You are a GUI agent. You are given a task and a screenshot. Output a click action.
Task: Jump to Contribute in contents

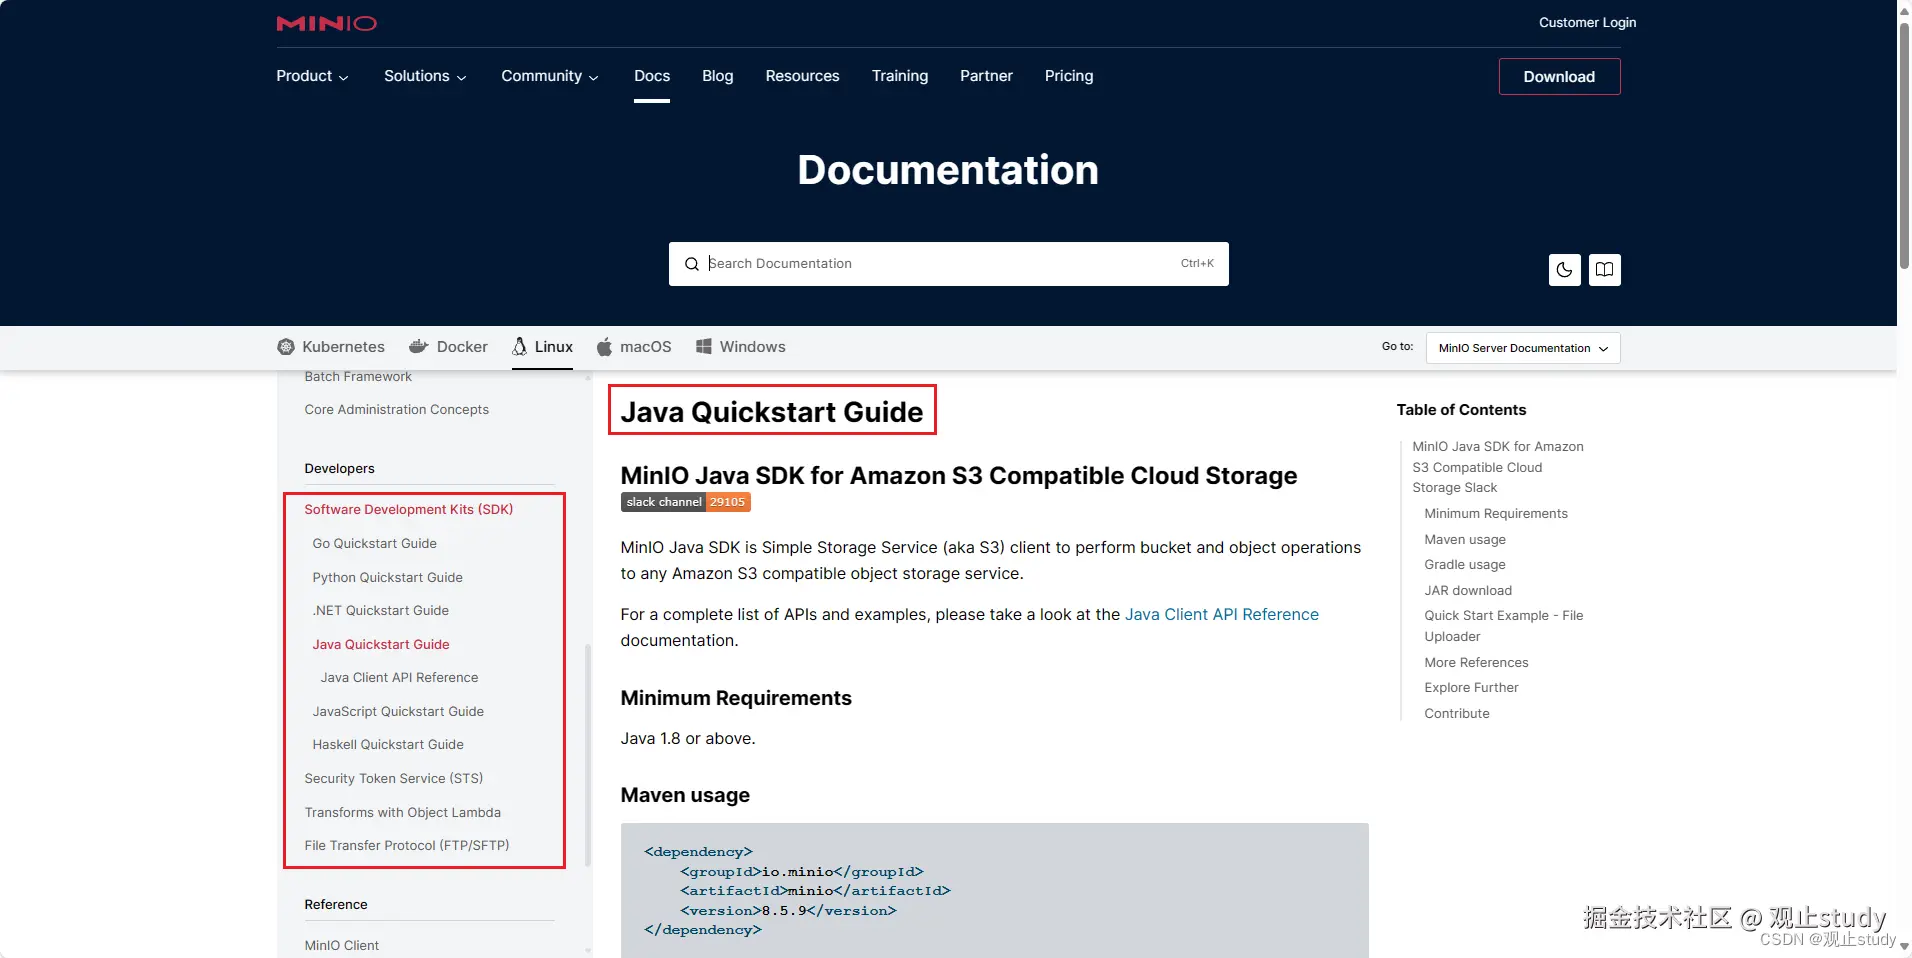1456,714
